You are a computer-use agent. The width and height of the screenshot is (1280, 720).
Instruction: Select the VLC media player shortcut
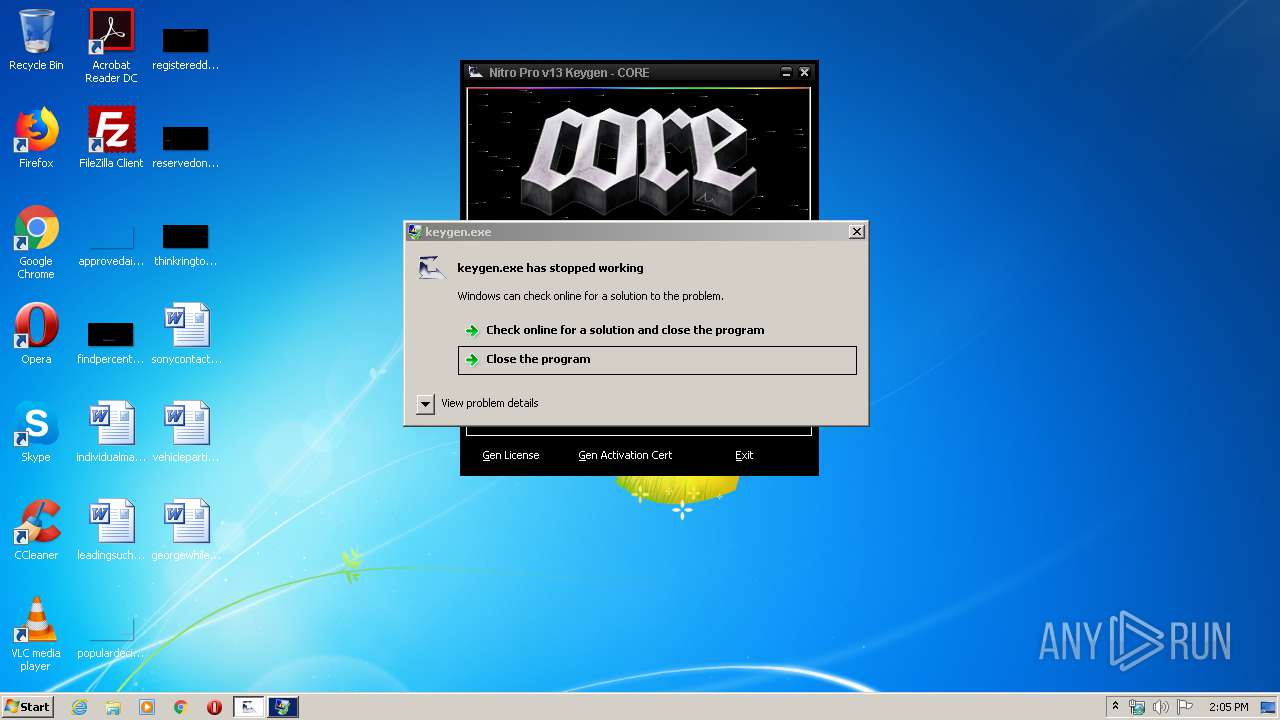(36, 634)
